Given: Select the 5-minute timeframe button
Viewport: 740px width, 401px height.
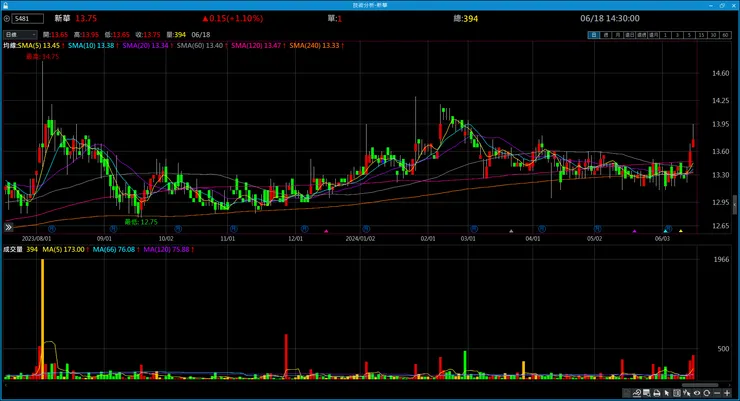Looking at the screenshot, I should coord(690,35).
